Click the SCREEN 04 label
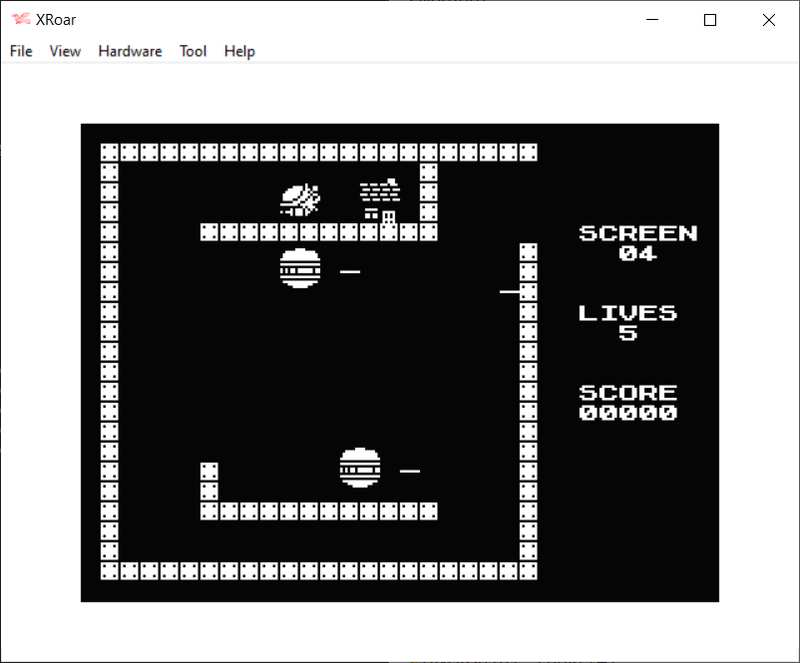This screenshot has width=800, height=663. 638,243
